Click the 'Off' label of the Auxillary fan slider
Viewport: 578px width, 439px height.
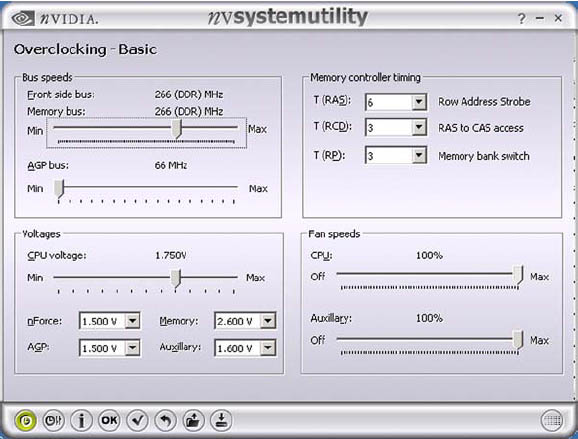(318, 340)
